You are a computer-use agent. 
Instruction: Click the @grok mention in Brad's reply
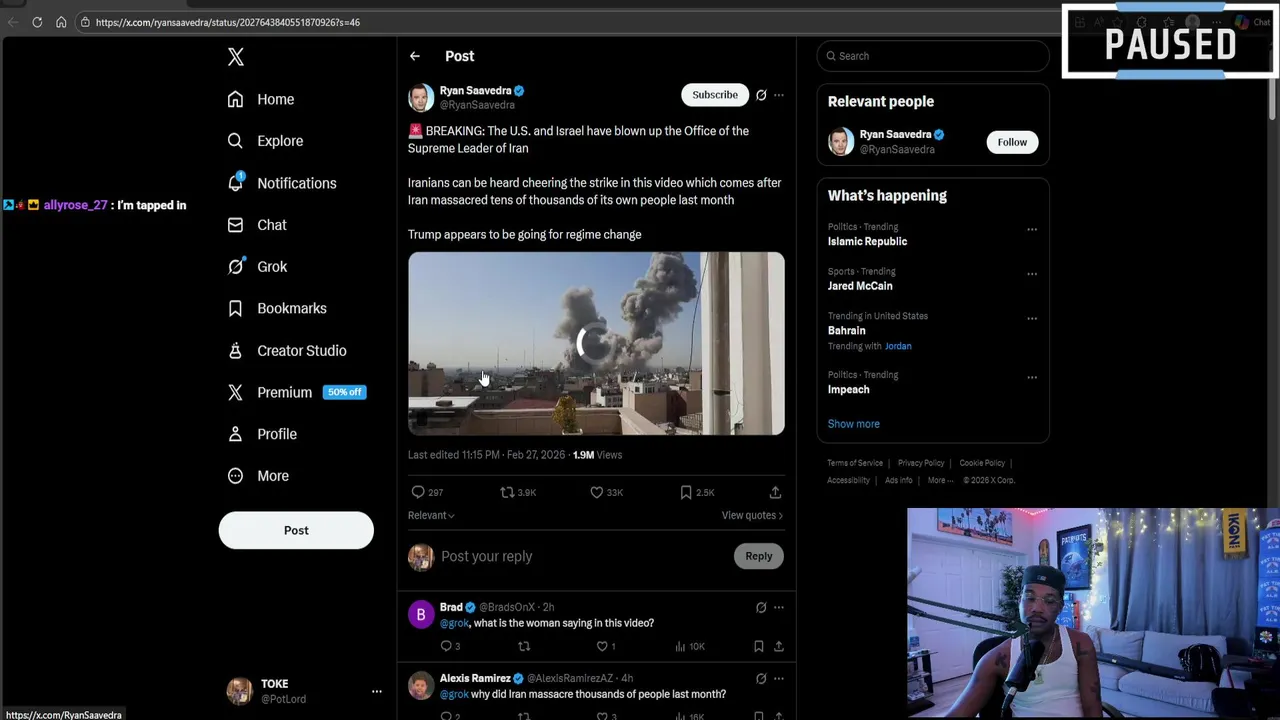tap(454, 623)
